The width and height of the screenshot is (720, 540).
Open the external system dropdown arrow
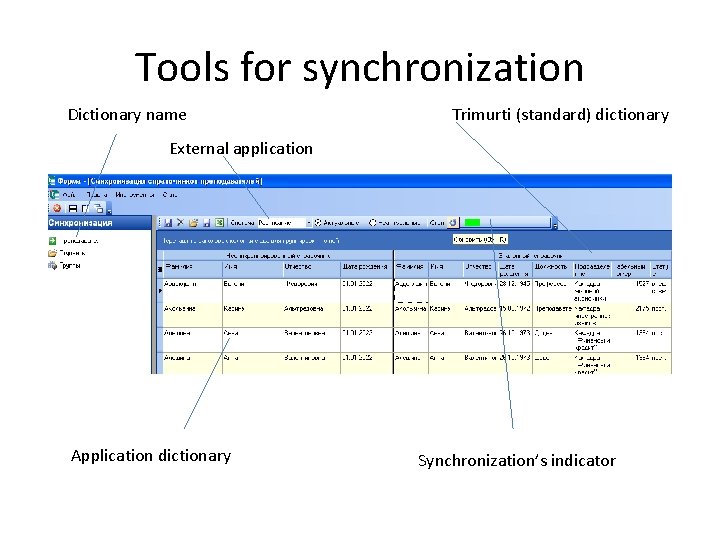pyautogui.click(x=309, y=223)
